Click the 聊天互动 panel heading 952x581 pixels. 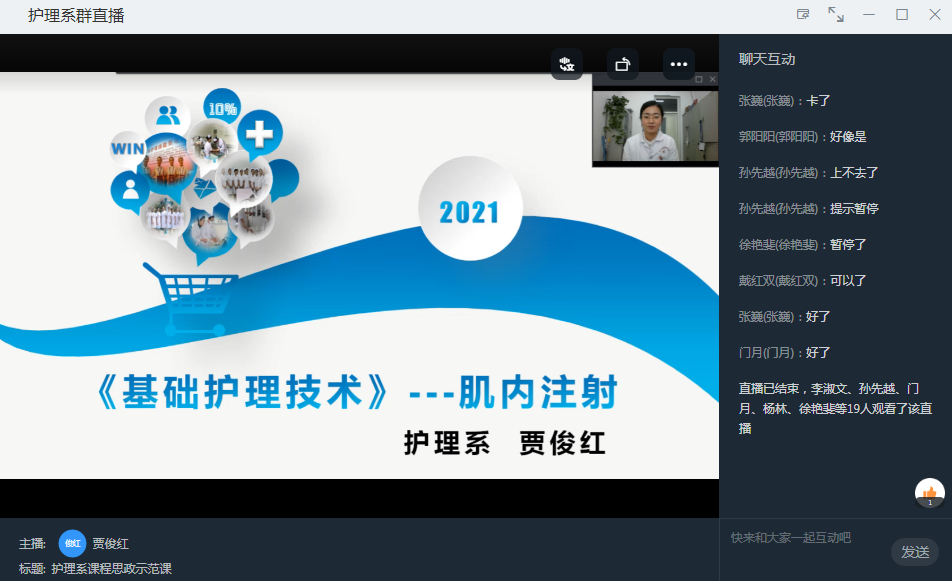767,59
